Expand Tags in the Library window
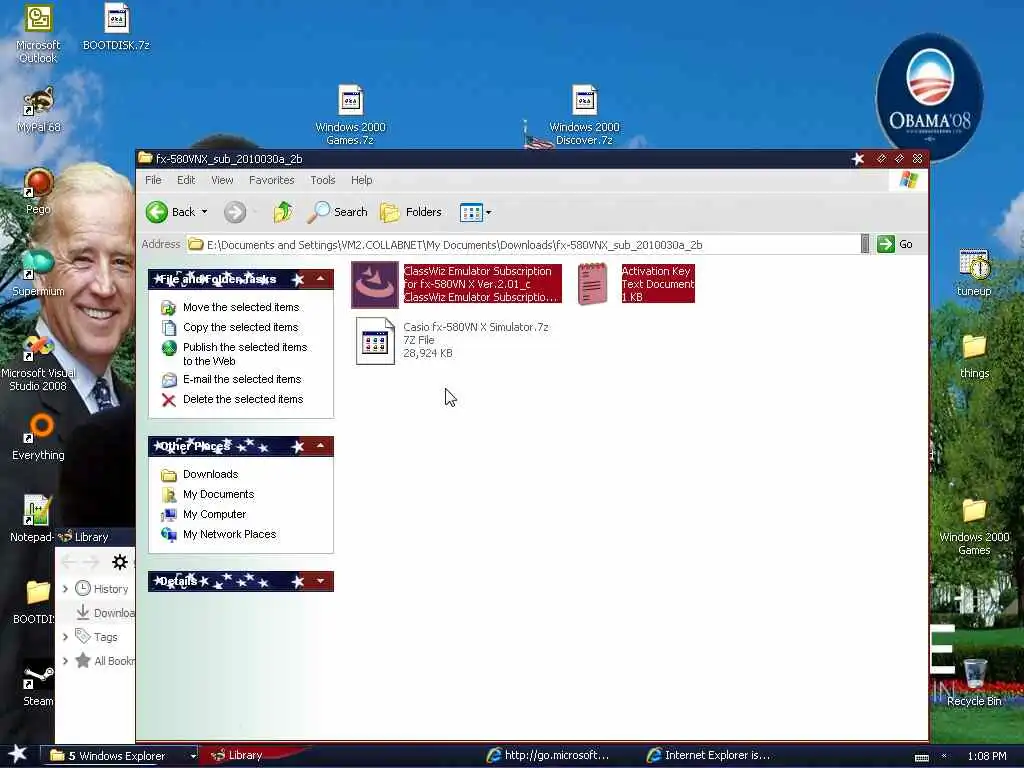The height and width of the screenshot is (768, 1024). [x=65, y=637]
